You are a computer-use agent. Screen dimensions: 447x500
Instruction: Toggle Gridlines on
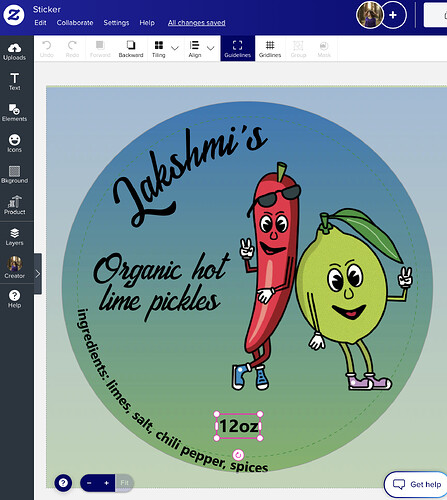click(x=270, y=49)
